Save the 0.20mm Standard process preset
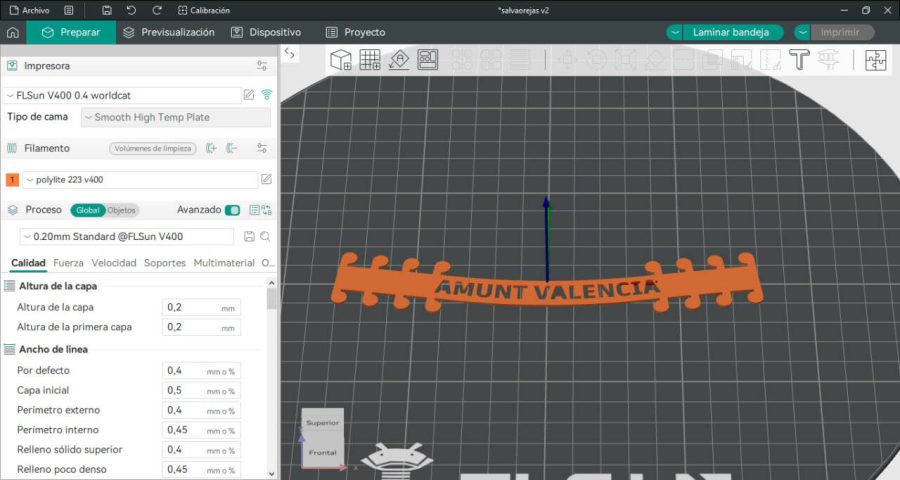The height and width of the screenshot is (480, 900). [249, 236]
